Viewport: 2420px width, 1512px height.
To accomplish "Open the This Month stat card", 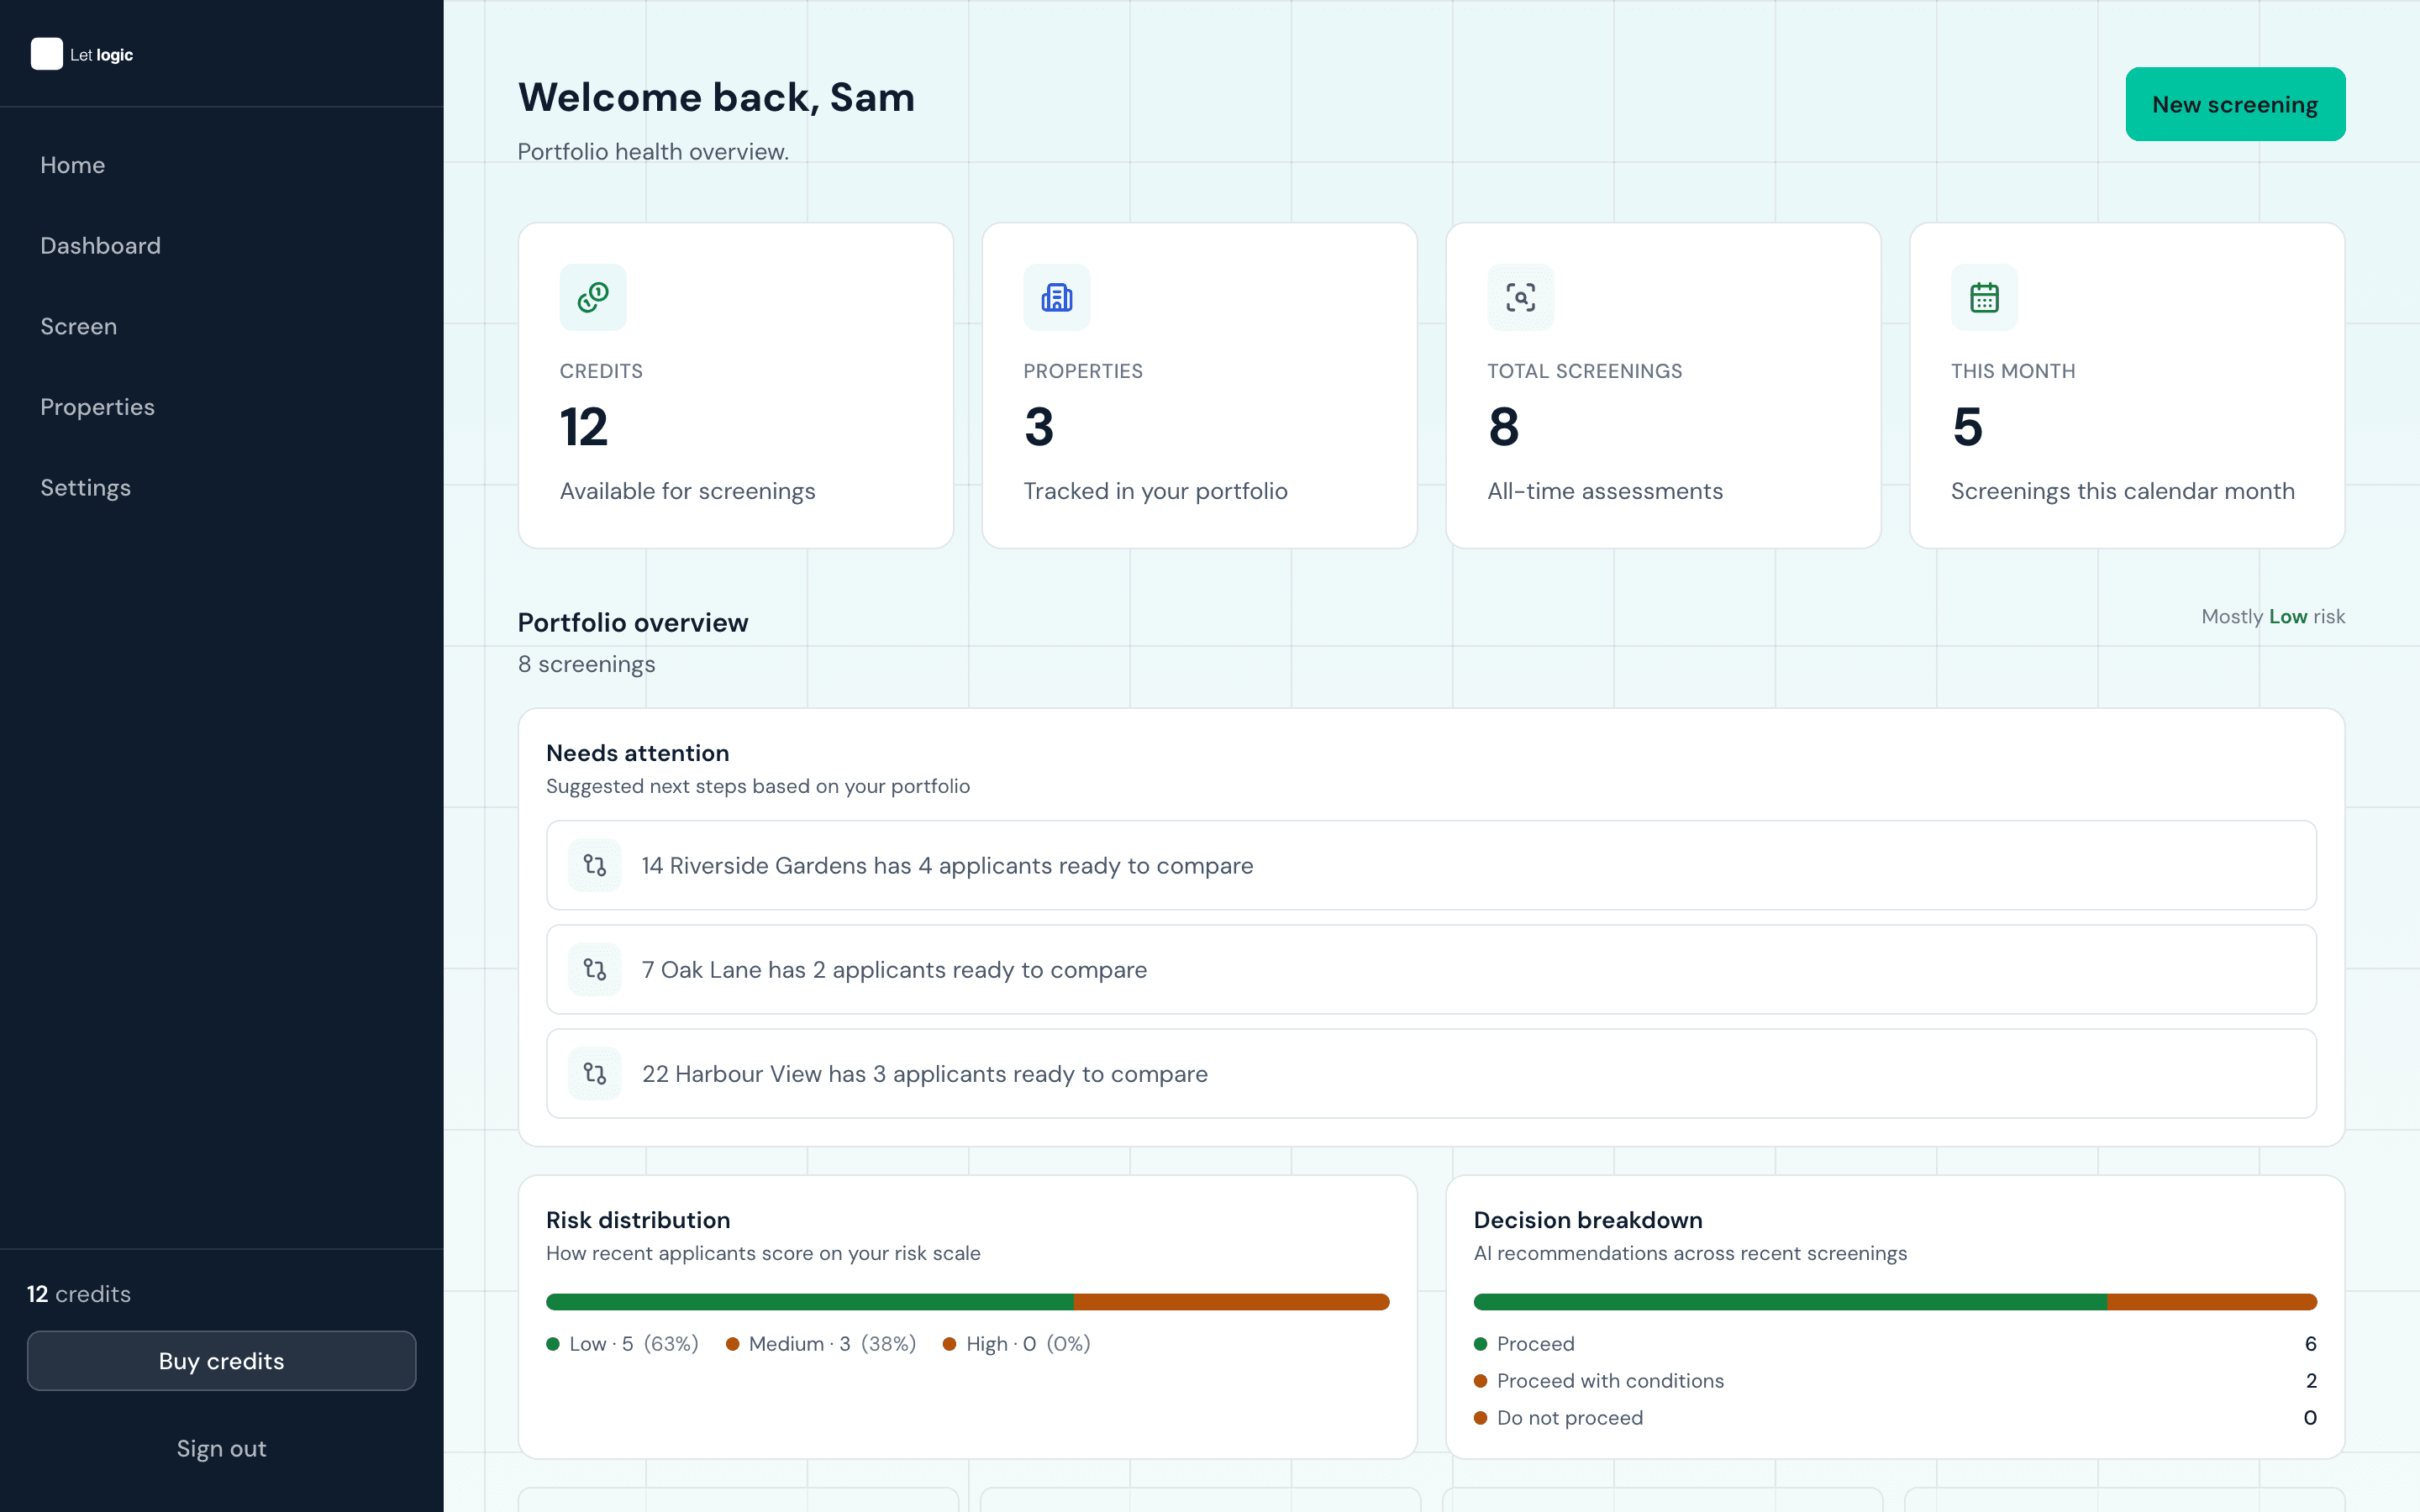I will 2128,386.
